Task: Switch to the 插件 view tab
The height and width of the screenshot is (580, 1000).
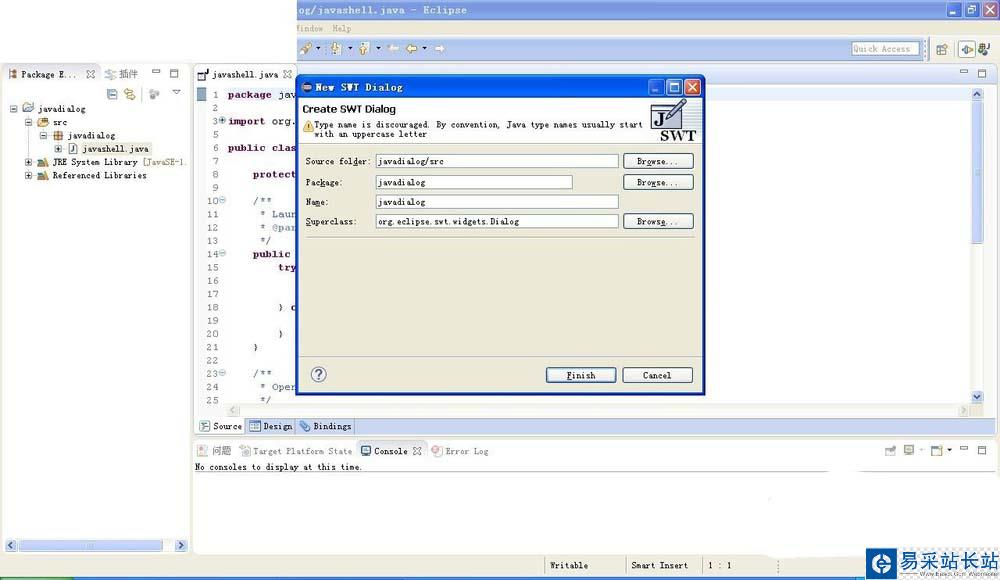Action: [x=122, y=74]
